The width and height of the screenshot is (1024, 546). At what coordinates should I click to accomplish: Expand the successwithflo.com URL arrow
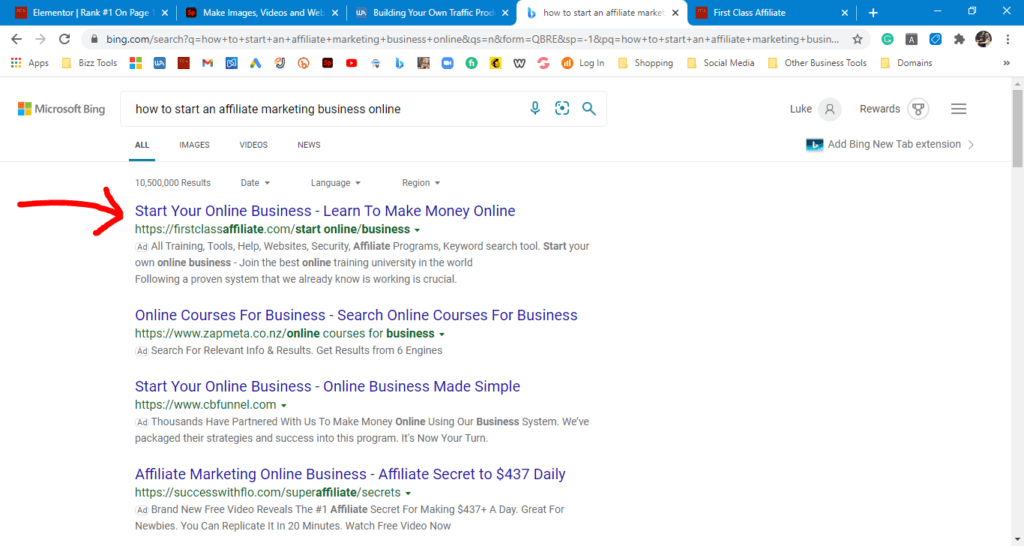[408, 493]
